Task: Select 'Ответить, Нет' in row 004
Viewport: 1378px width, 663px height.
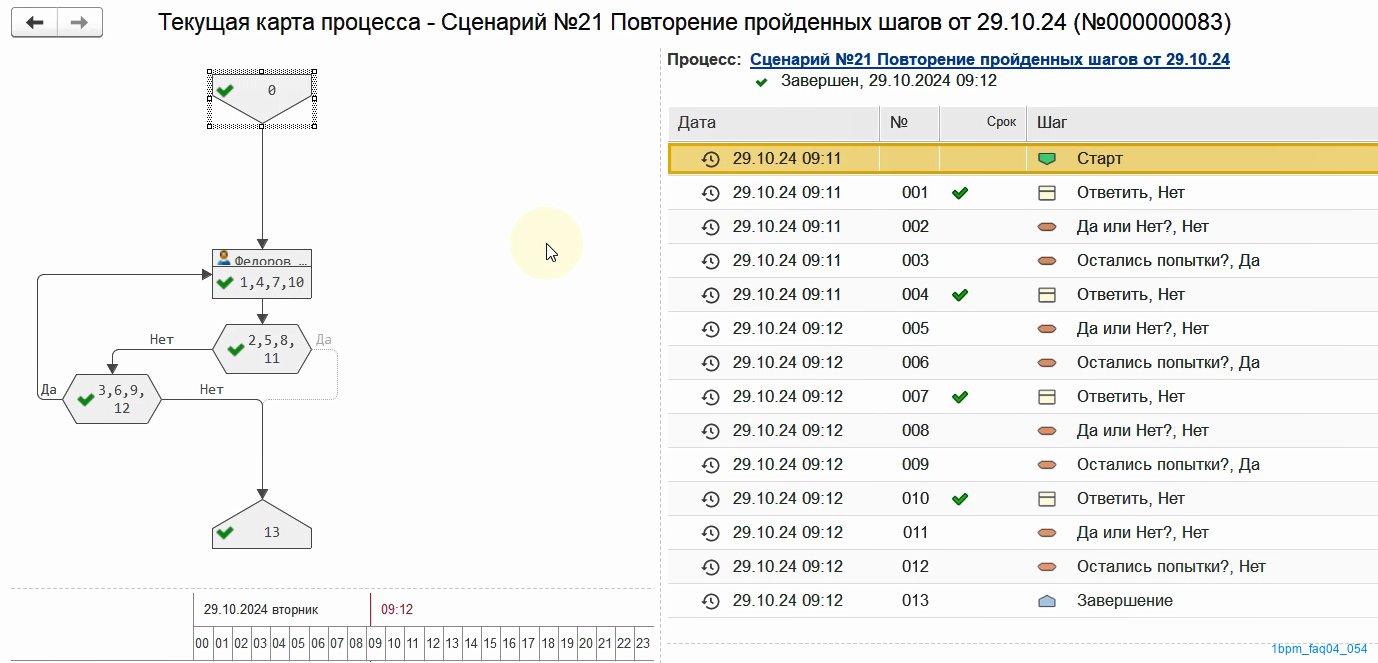Action: pyautogui.click(x=1131, y=295)
